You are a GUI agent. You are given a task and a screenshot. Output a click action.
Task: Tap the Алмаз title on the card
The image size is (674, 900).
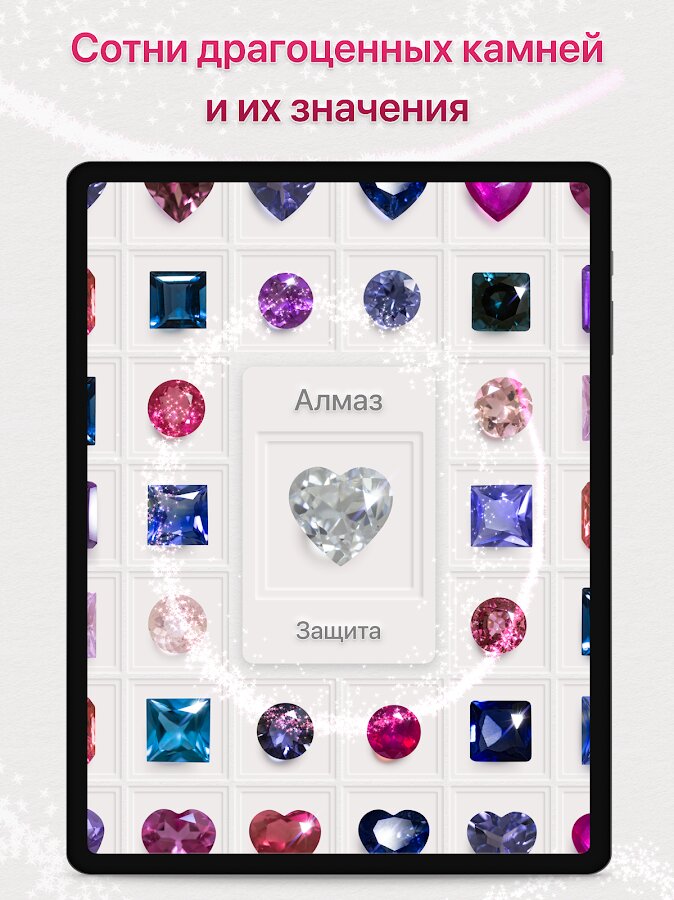(x=338, y=400)
